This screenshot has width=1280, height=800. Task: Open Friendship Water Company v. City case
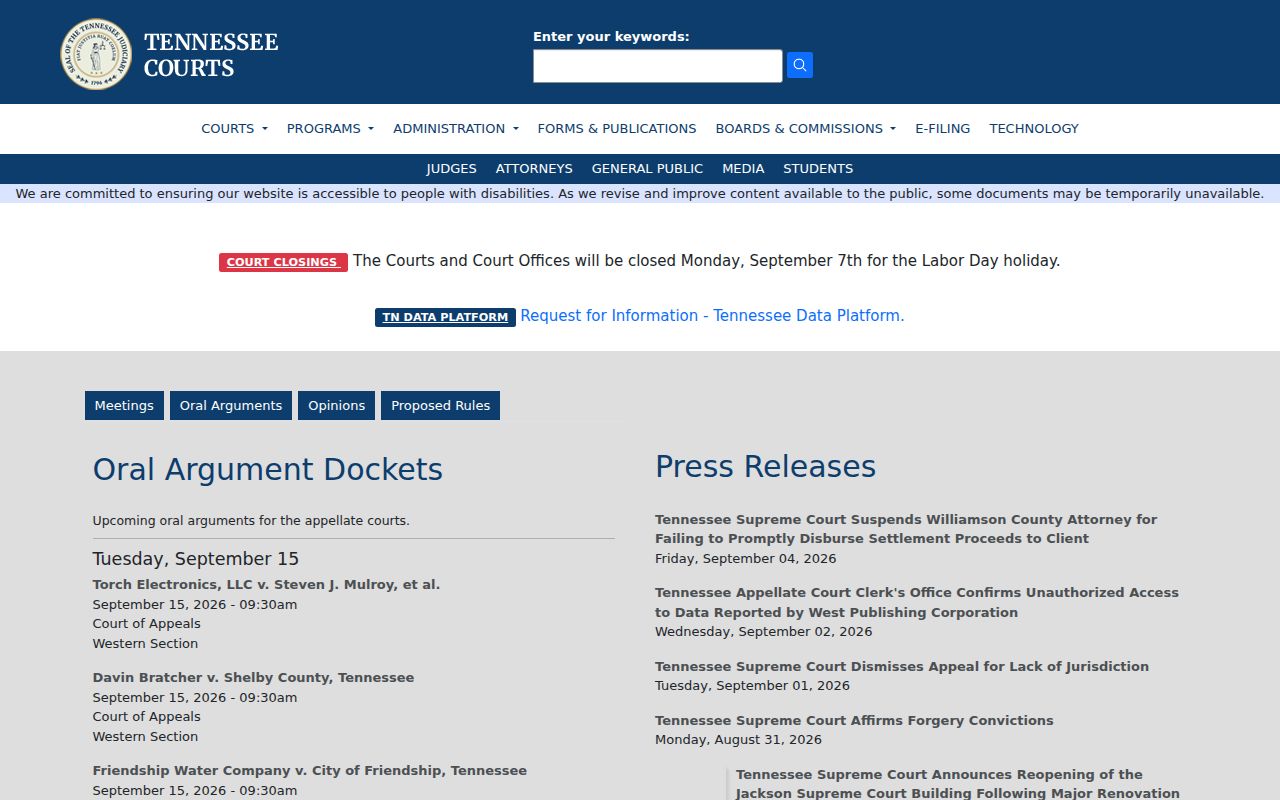coord(310,770)
